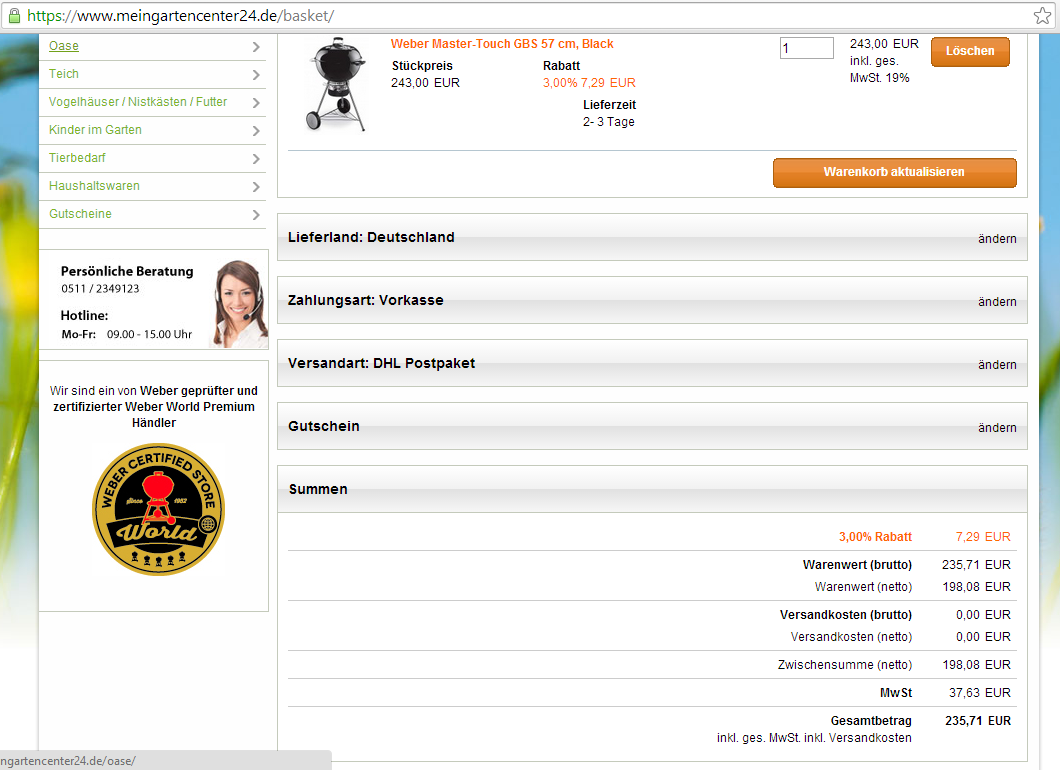This screenshot has height=770, width=1060.
Task: Click the Weber grill product thumbnail
Action: point(337,84)
